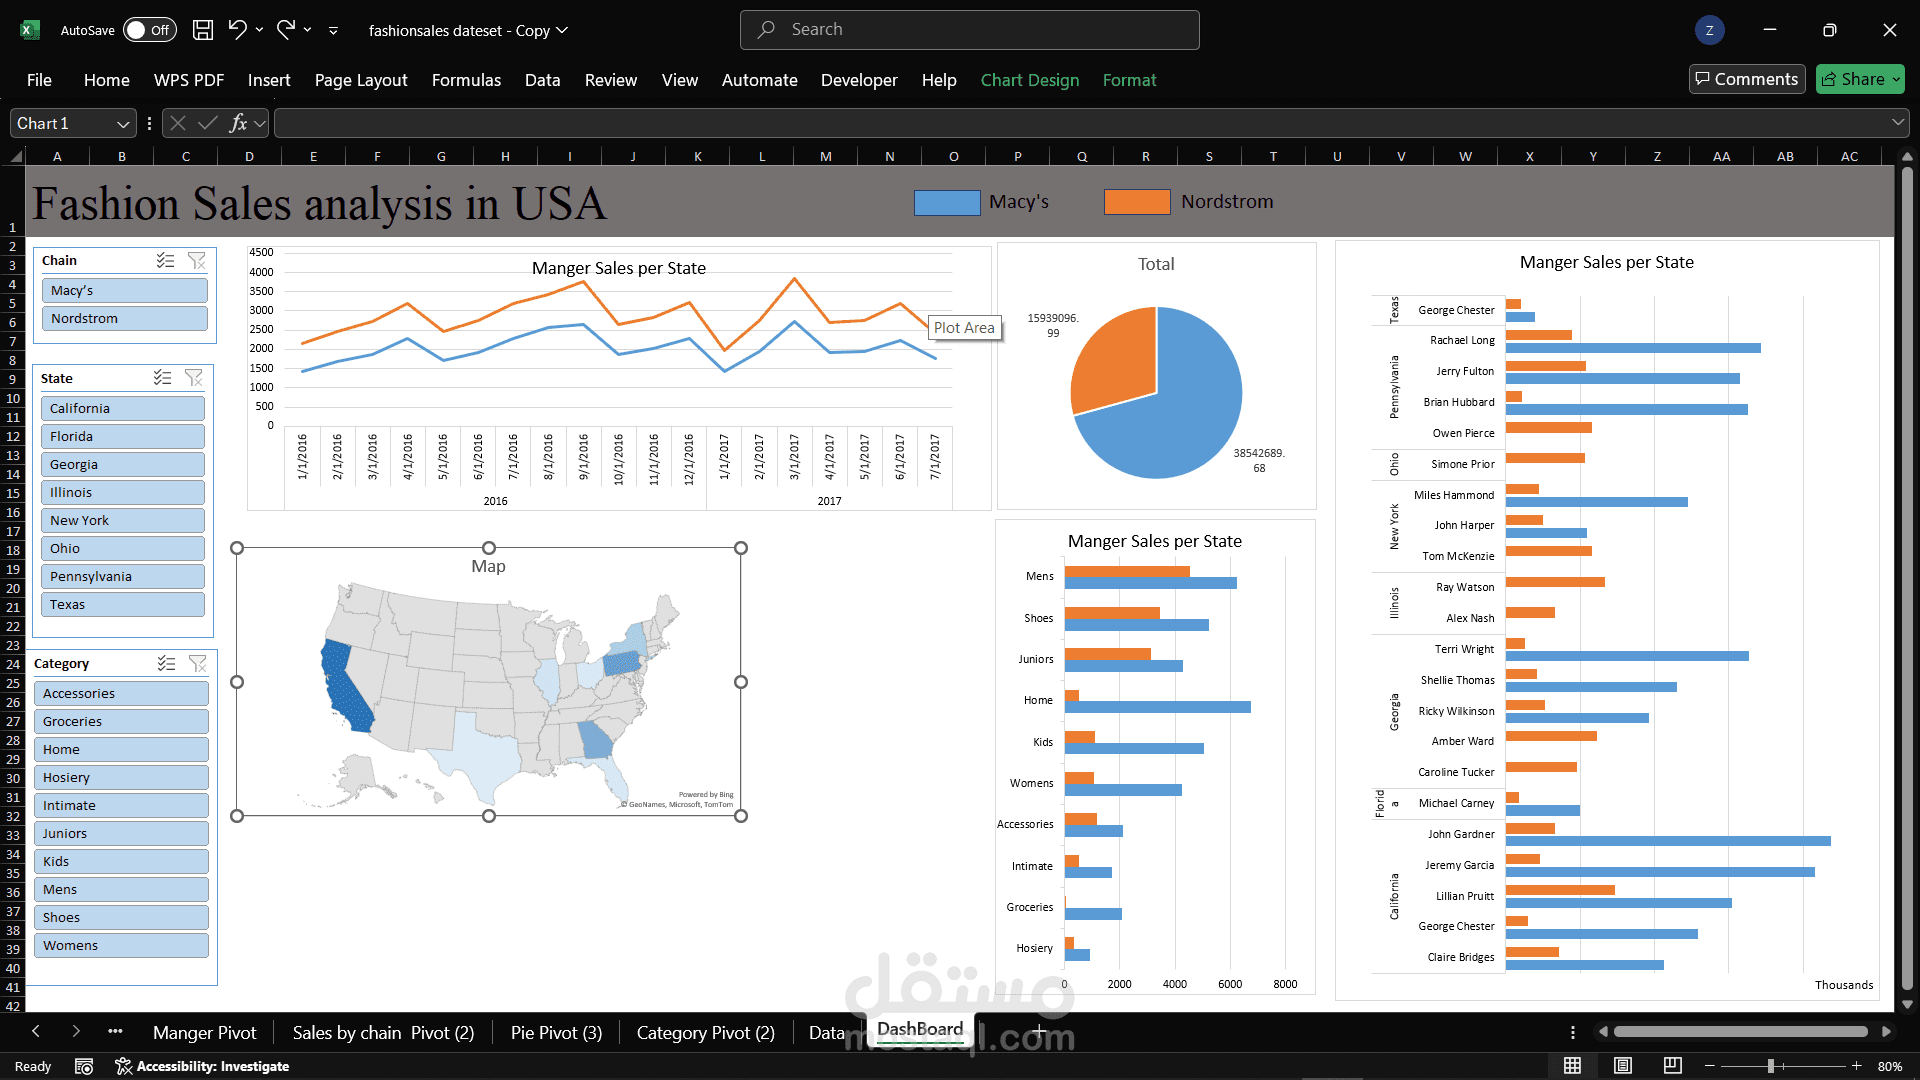The height and width of the screenshot is (1080, 1920).
Task: Open Category Pivot (2) sheet tab
Action: click(x=706, y=1033)
